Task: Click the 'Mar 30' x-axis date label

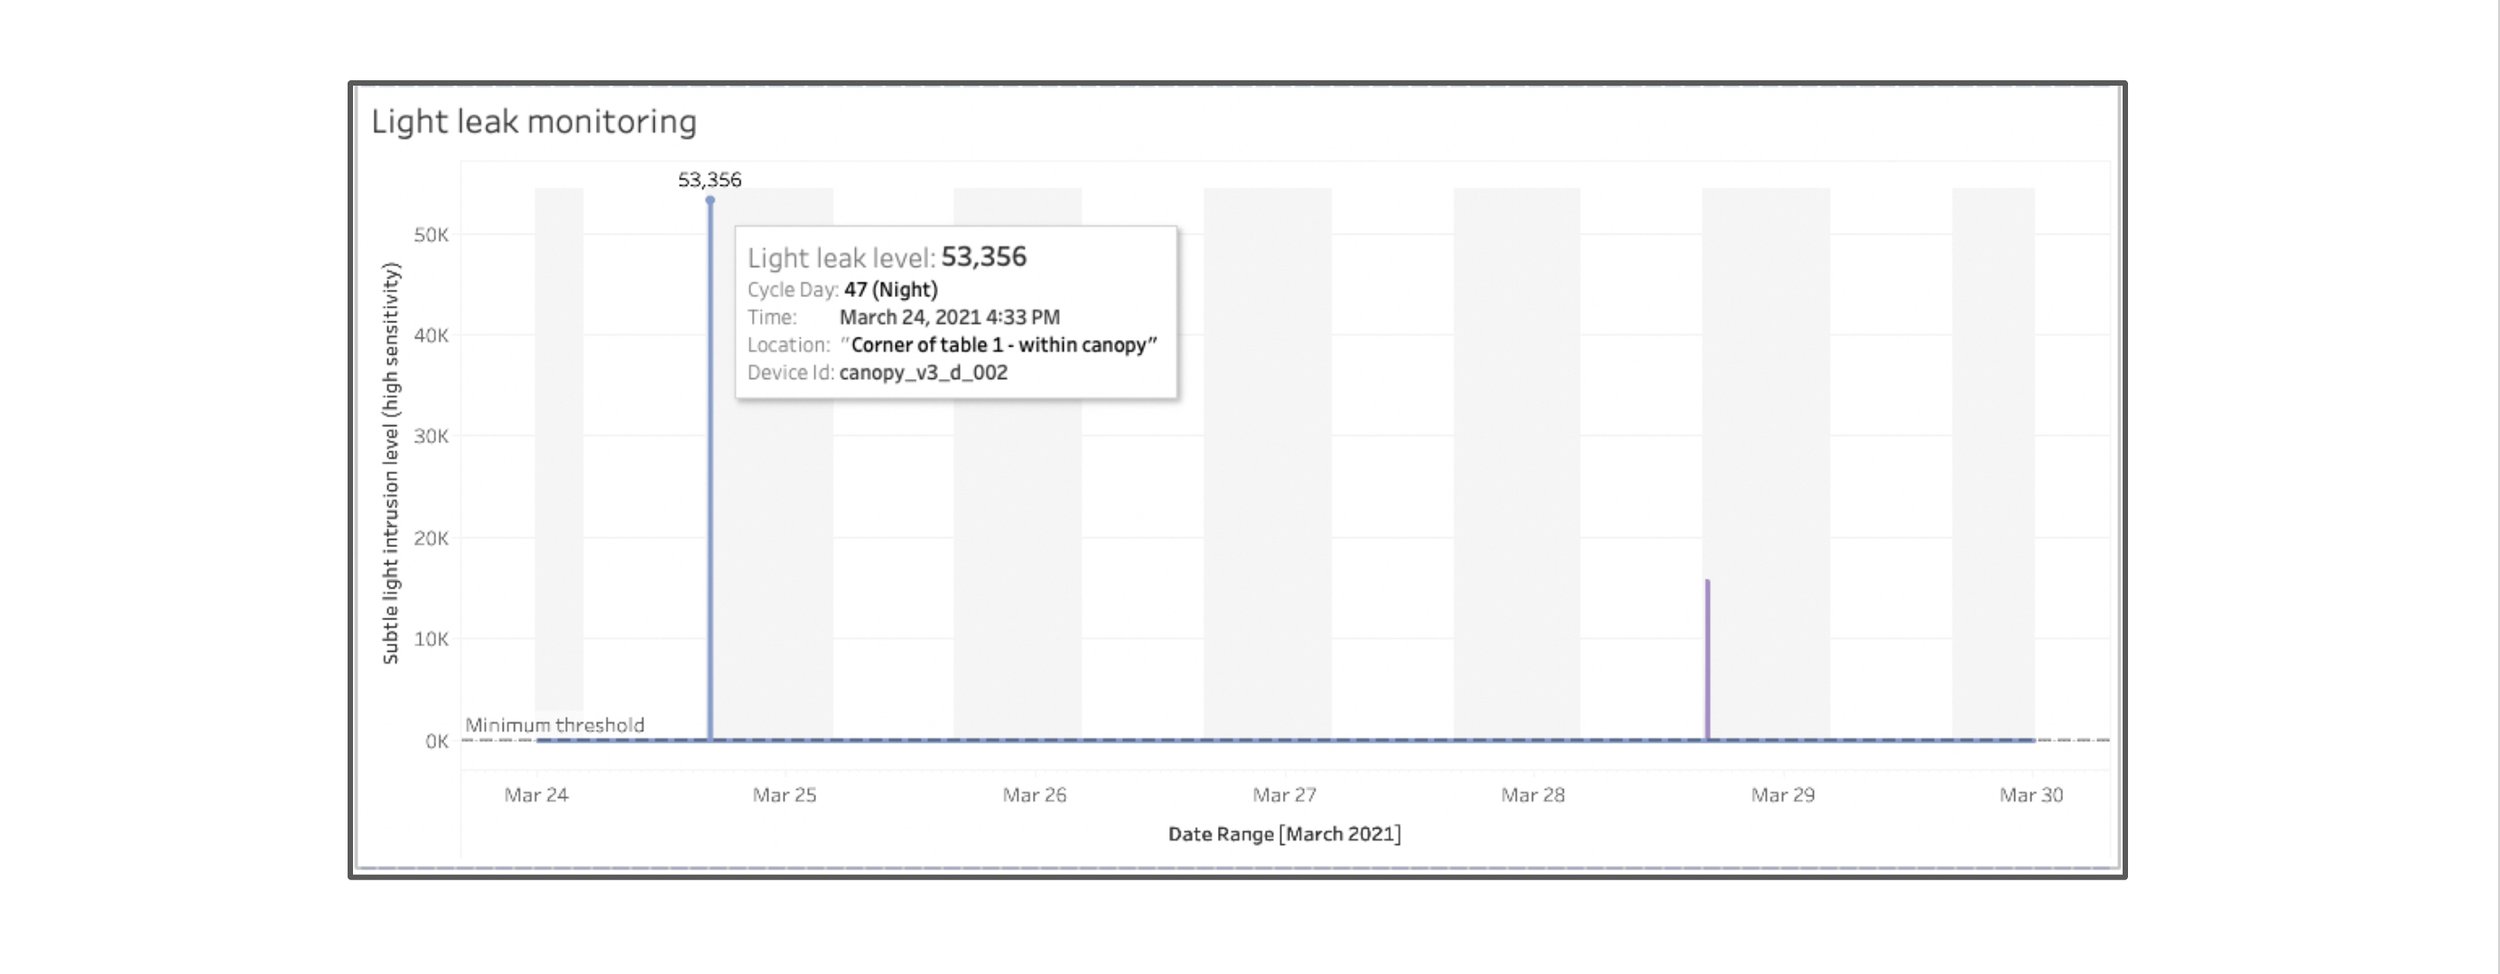Action: click(x=2031, y=795)
